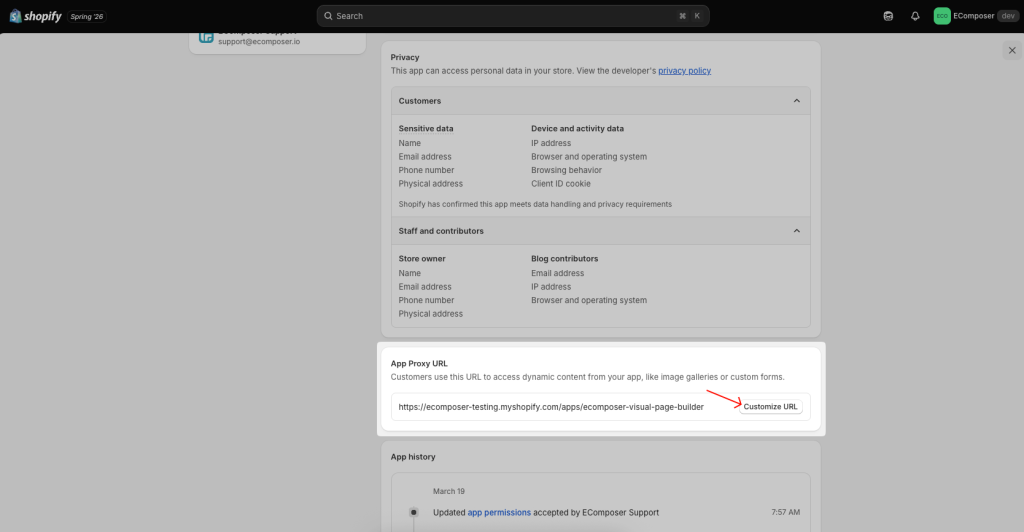Image resolution: width=1024 pixels, height=532 pixels.
Task: Open the EComposer account menu
Action: [976, 16]
